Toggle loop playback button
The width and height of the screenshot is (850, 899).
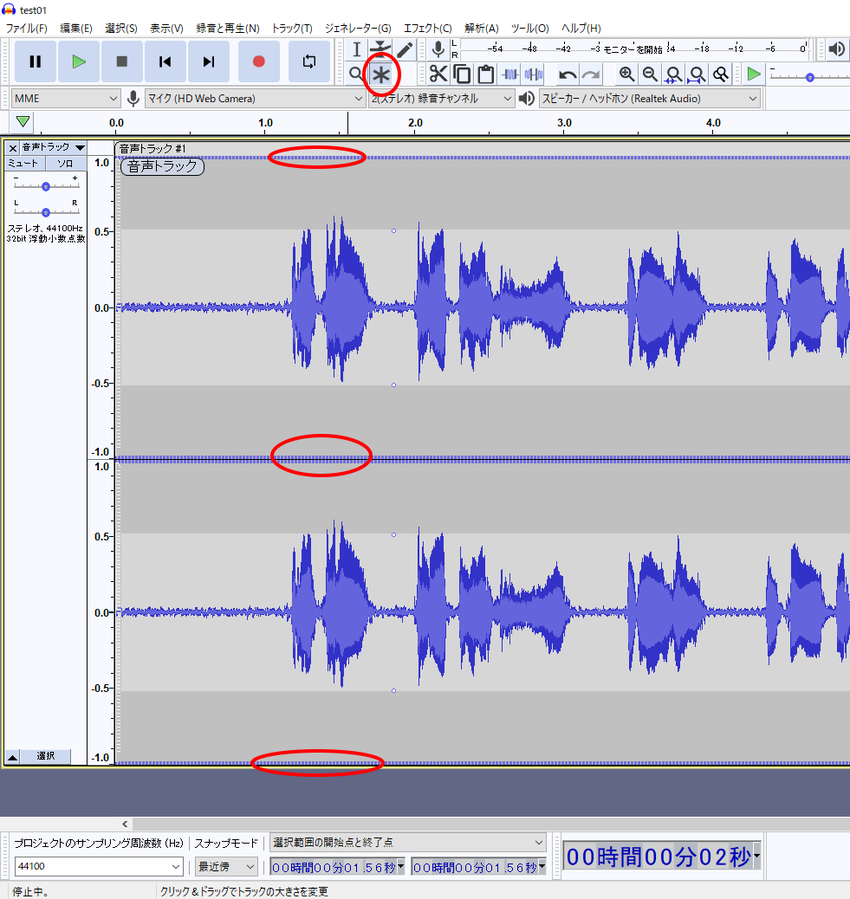[310, 61]
